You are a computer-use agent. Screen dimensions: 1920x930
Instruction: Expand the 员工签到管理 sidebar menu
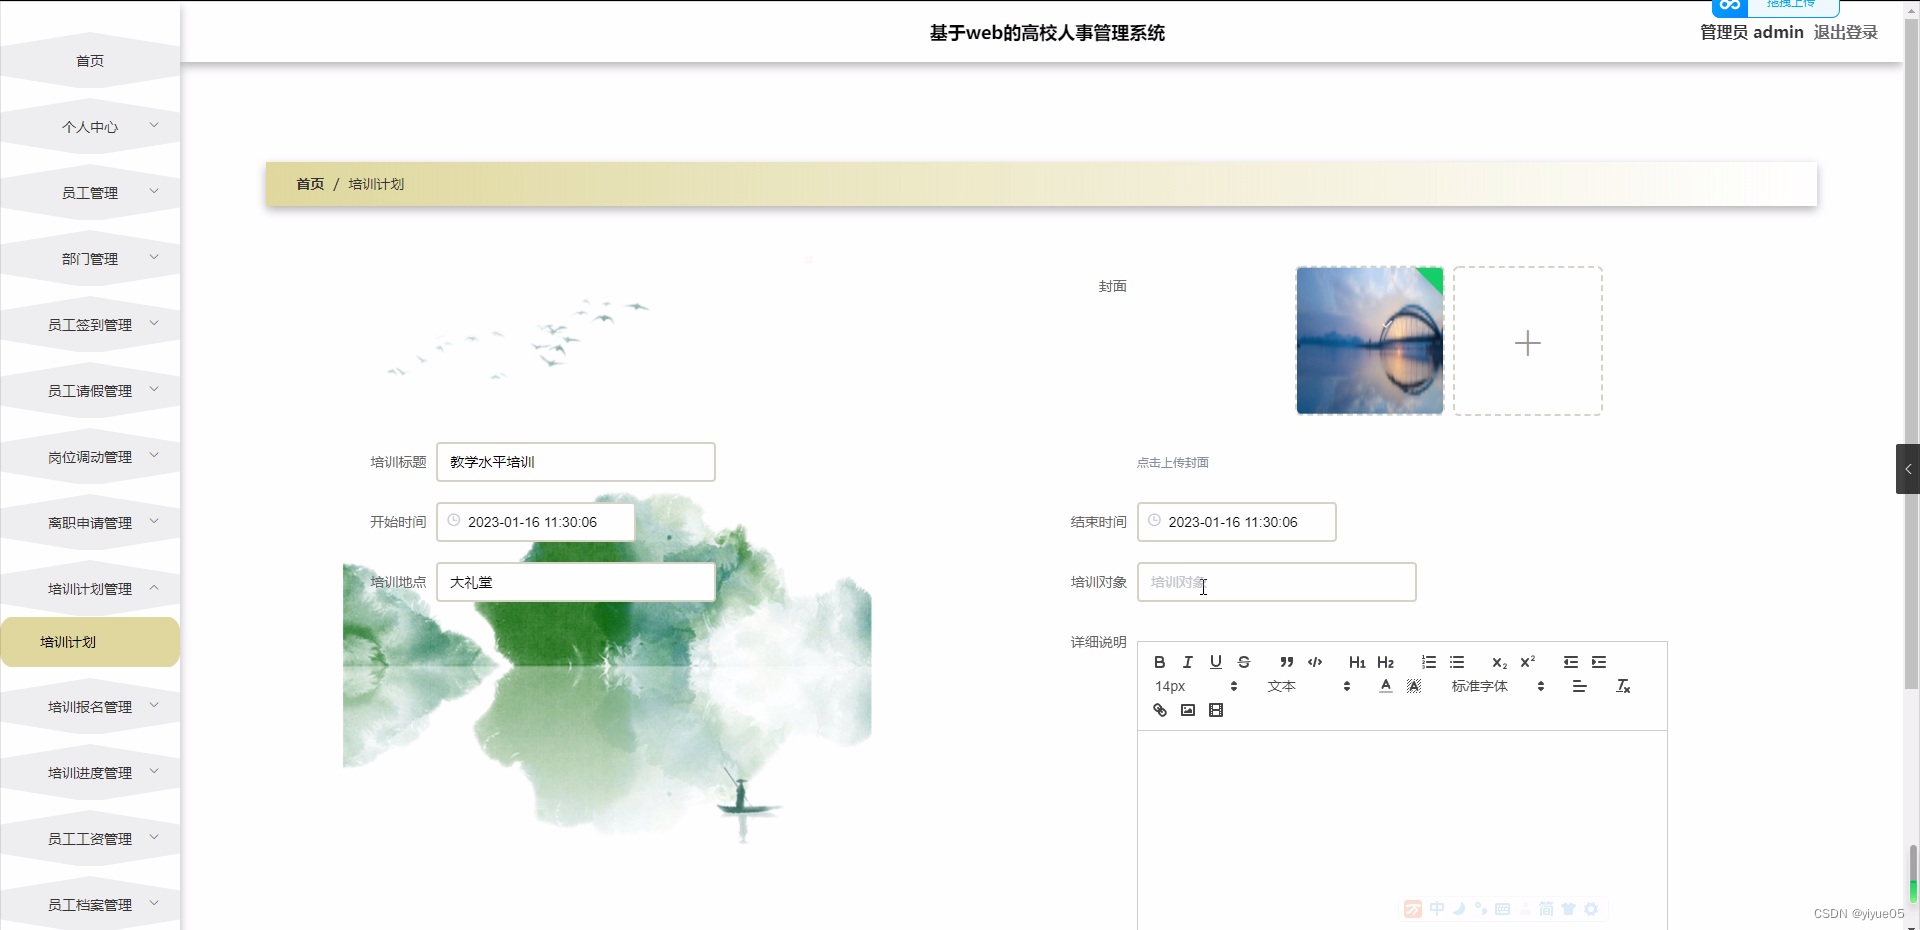(90, 325)
